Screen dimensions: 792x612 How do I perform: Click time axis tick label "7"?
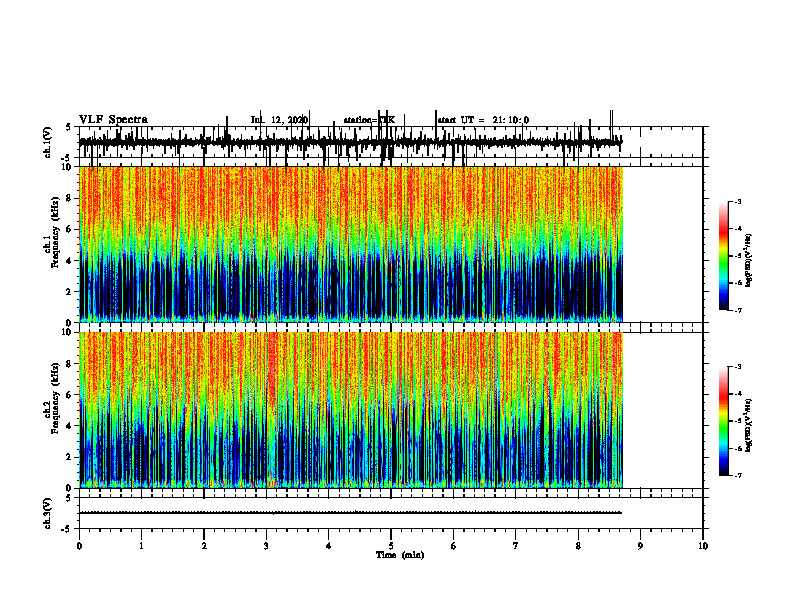coord(516,546)
